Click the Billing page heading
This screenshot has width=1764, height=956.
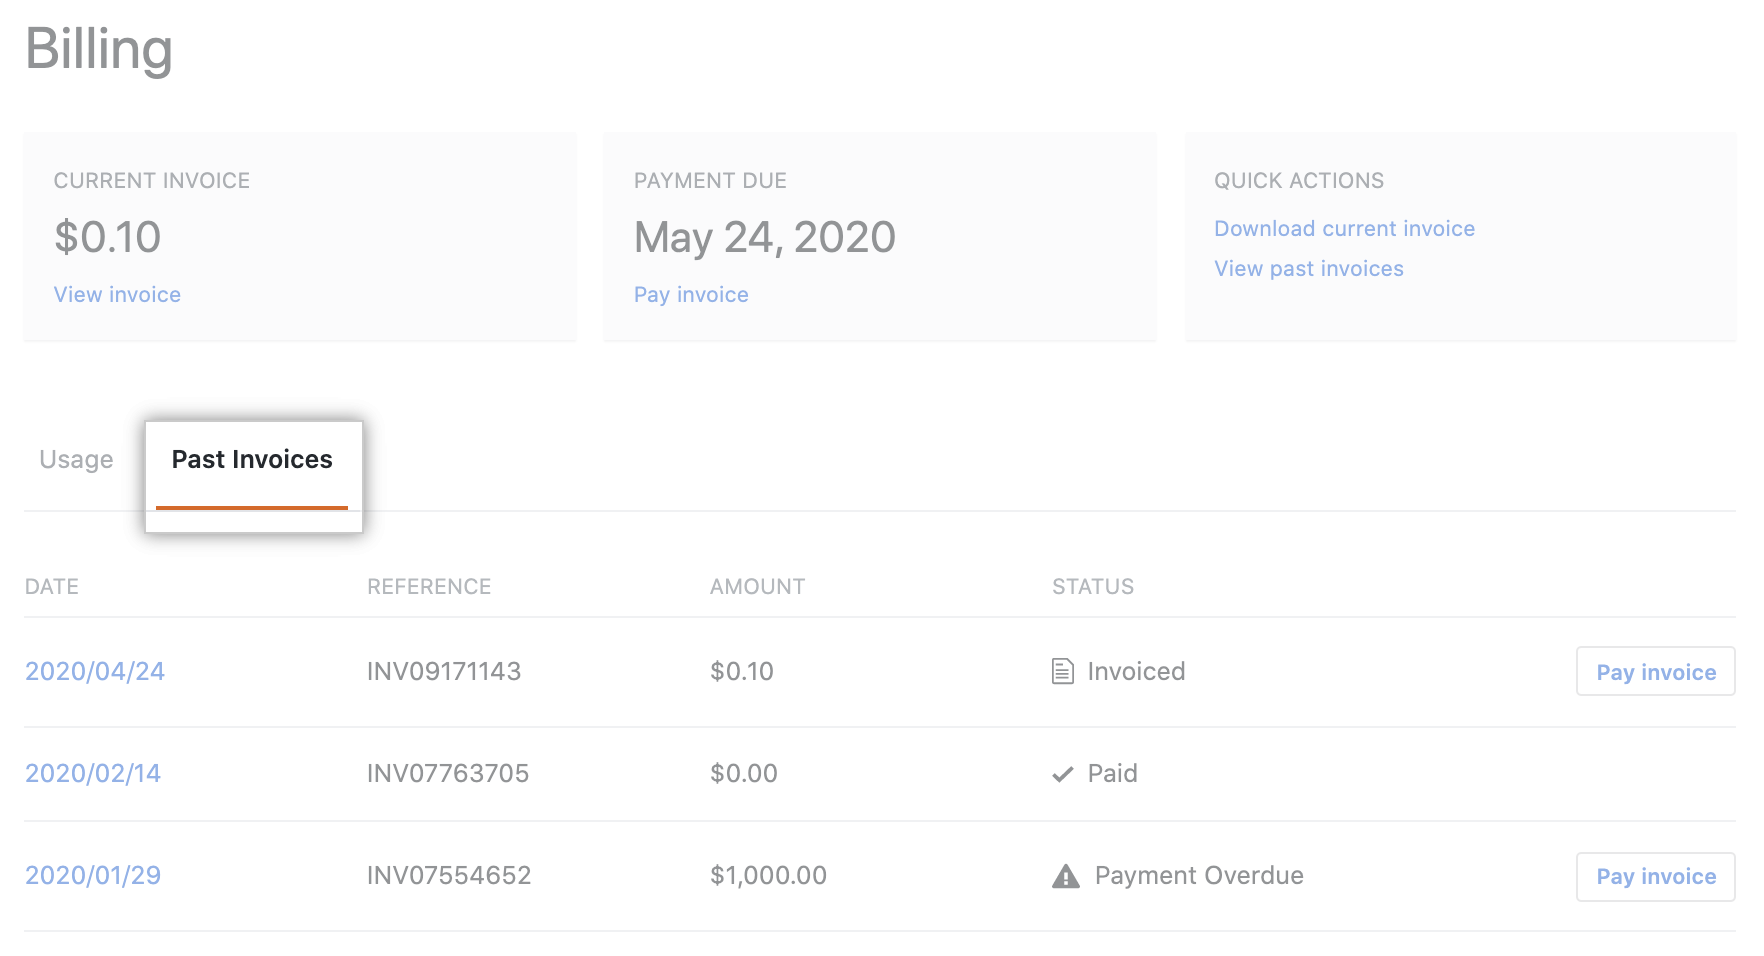(x=99, y=49)
